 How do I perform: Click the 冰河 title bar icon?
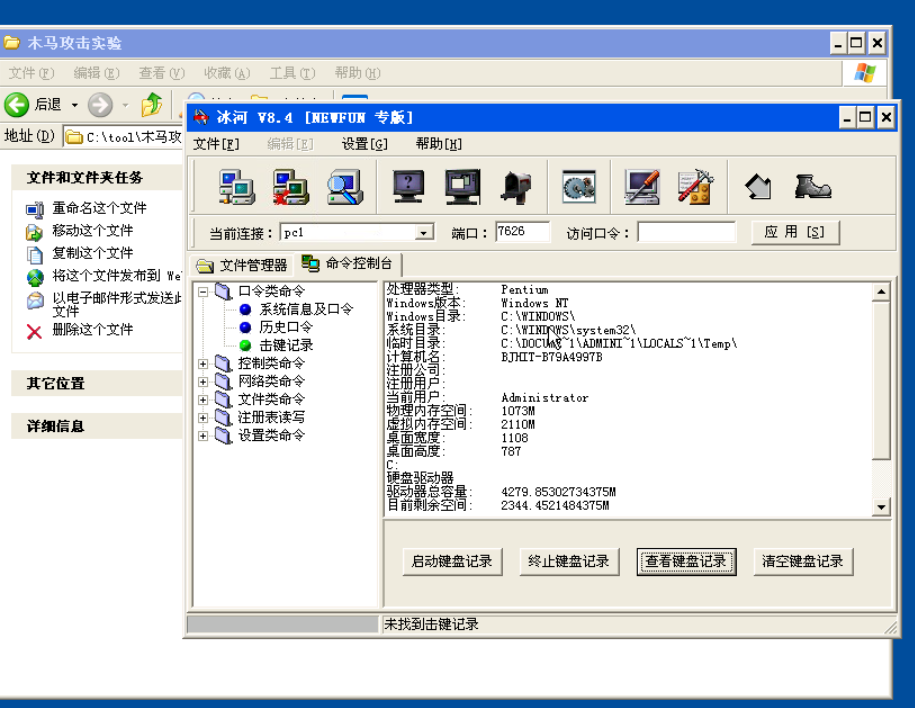pyautogui.click(x=201, y=117)
